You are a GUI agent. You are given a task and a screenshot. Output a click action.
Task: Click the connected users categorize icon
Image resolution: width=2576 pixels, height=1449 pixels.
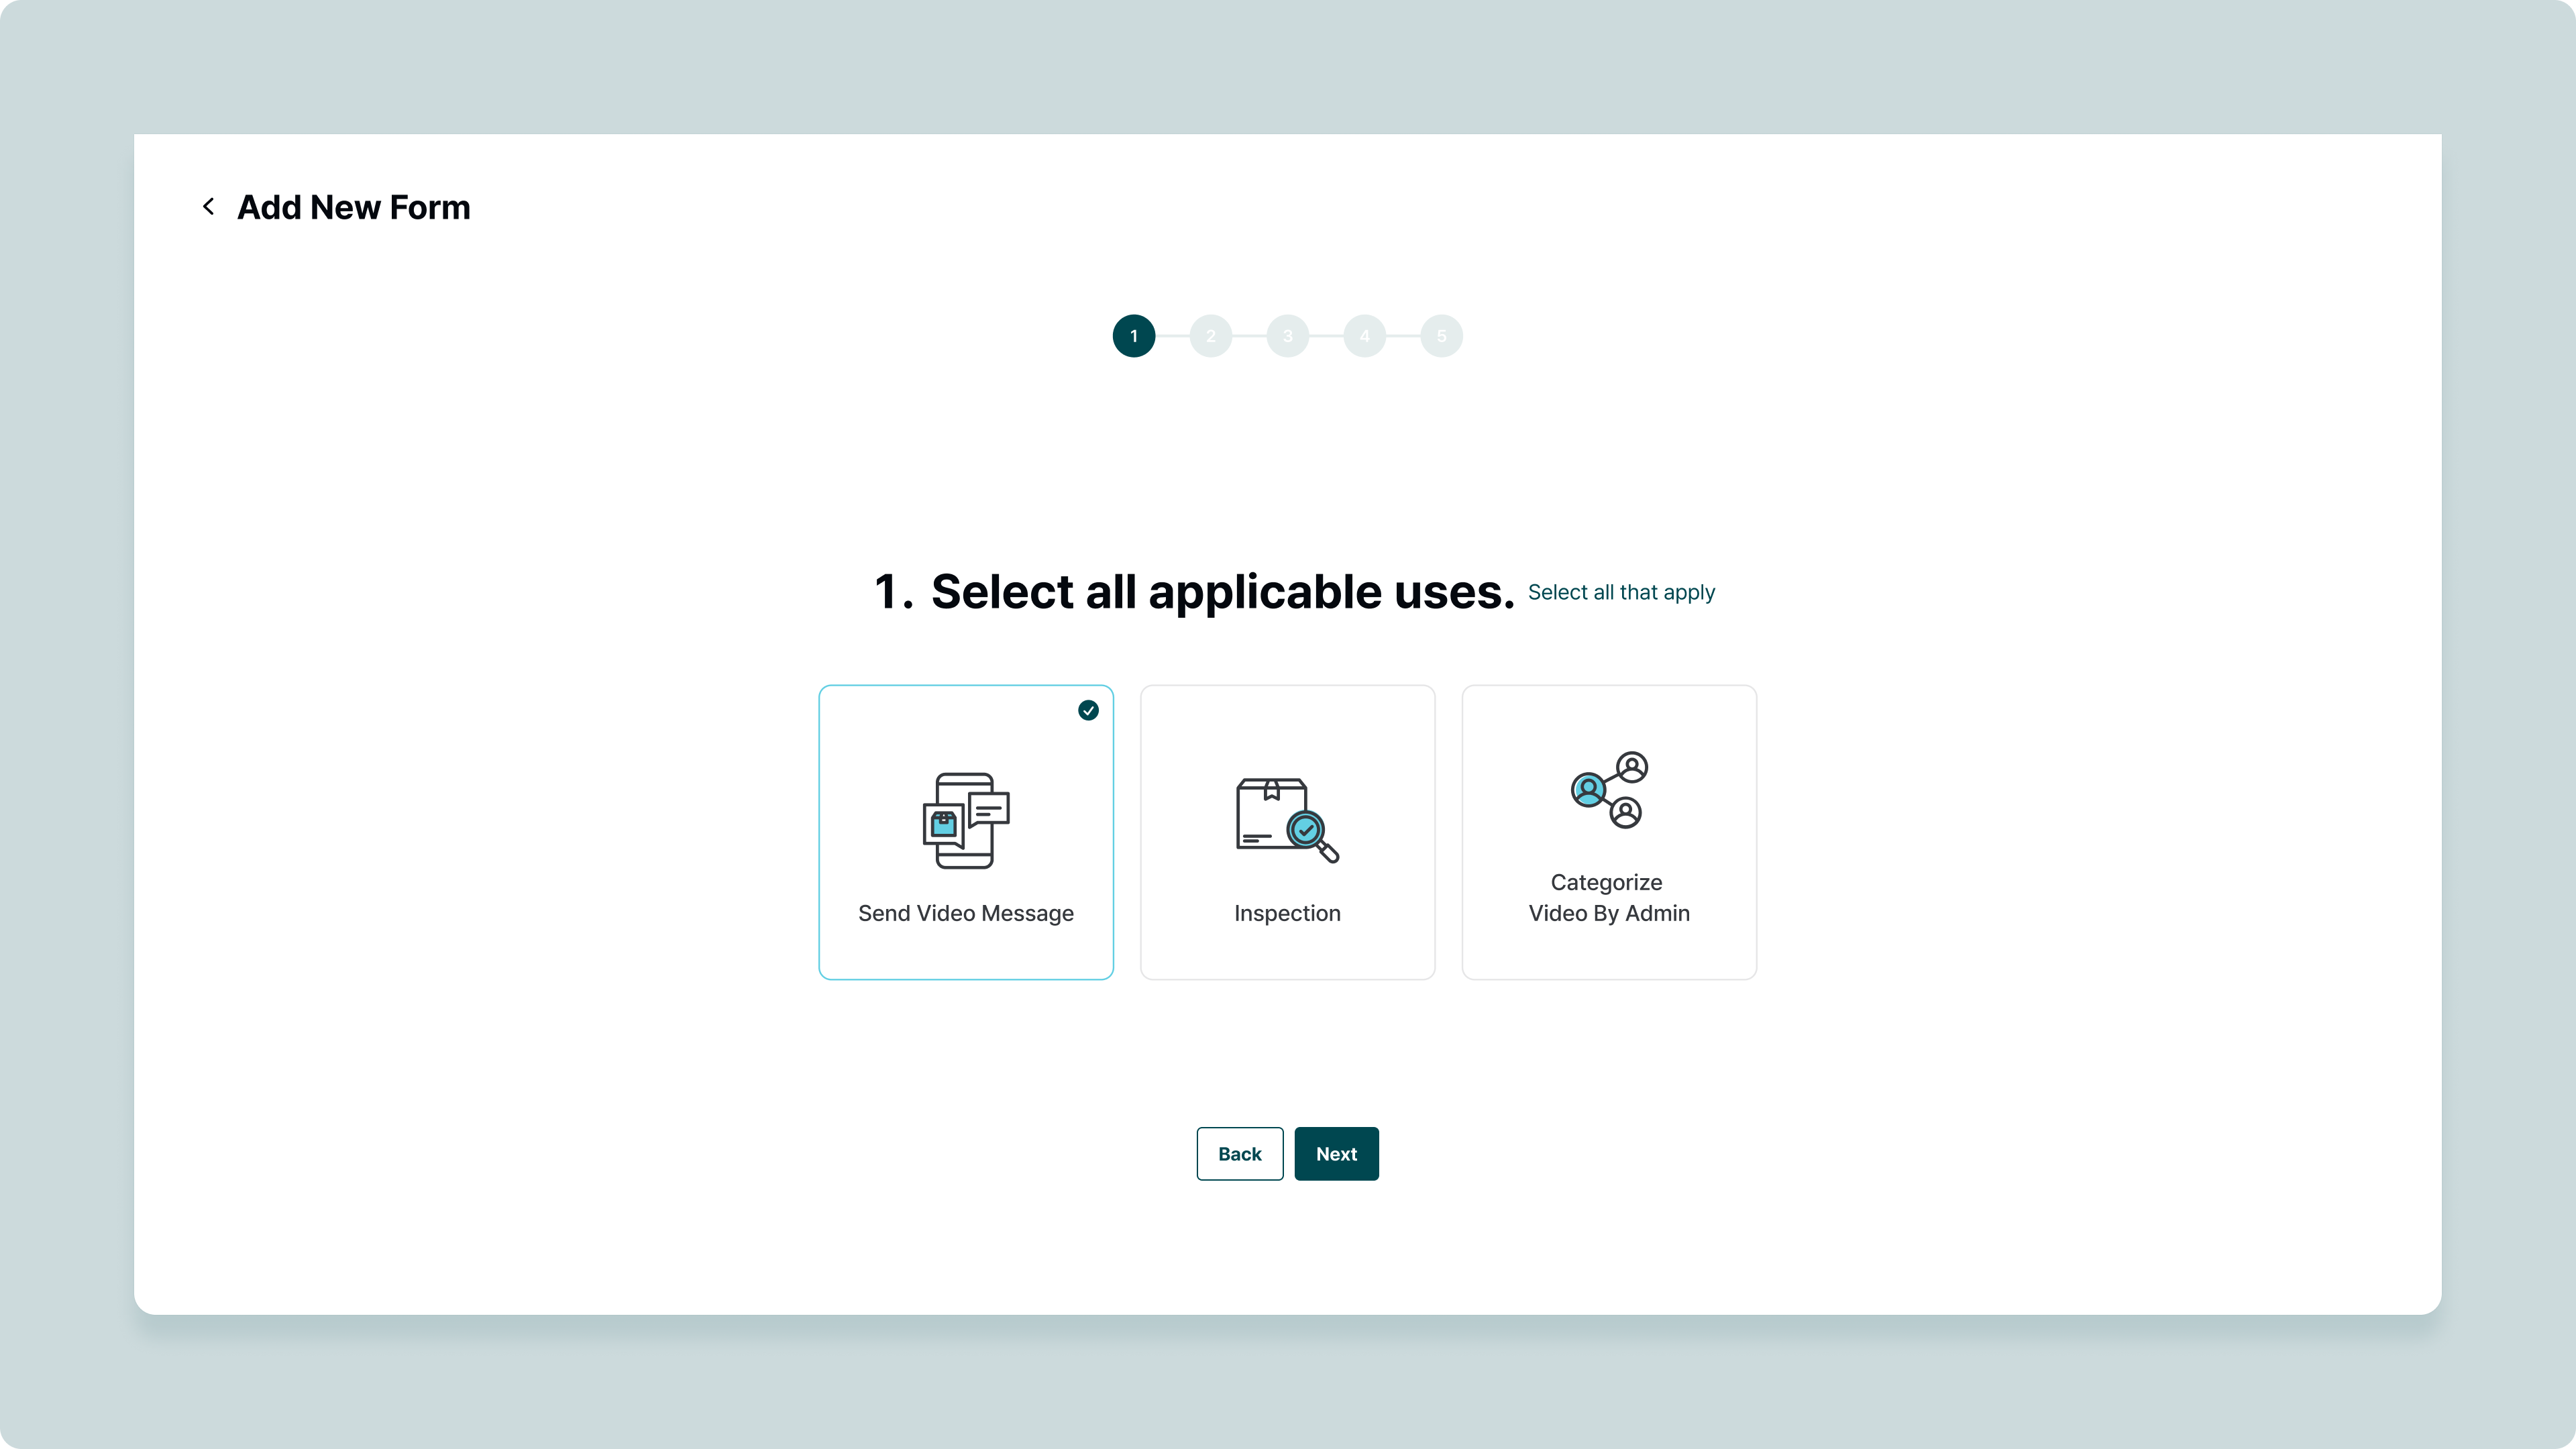point(1609,790)
